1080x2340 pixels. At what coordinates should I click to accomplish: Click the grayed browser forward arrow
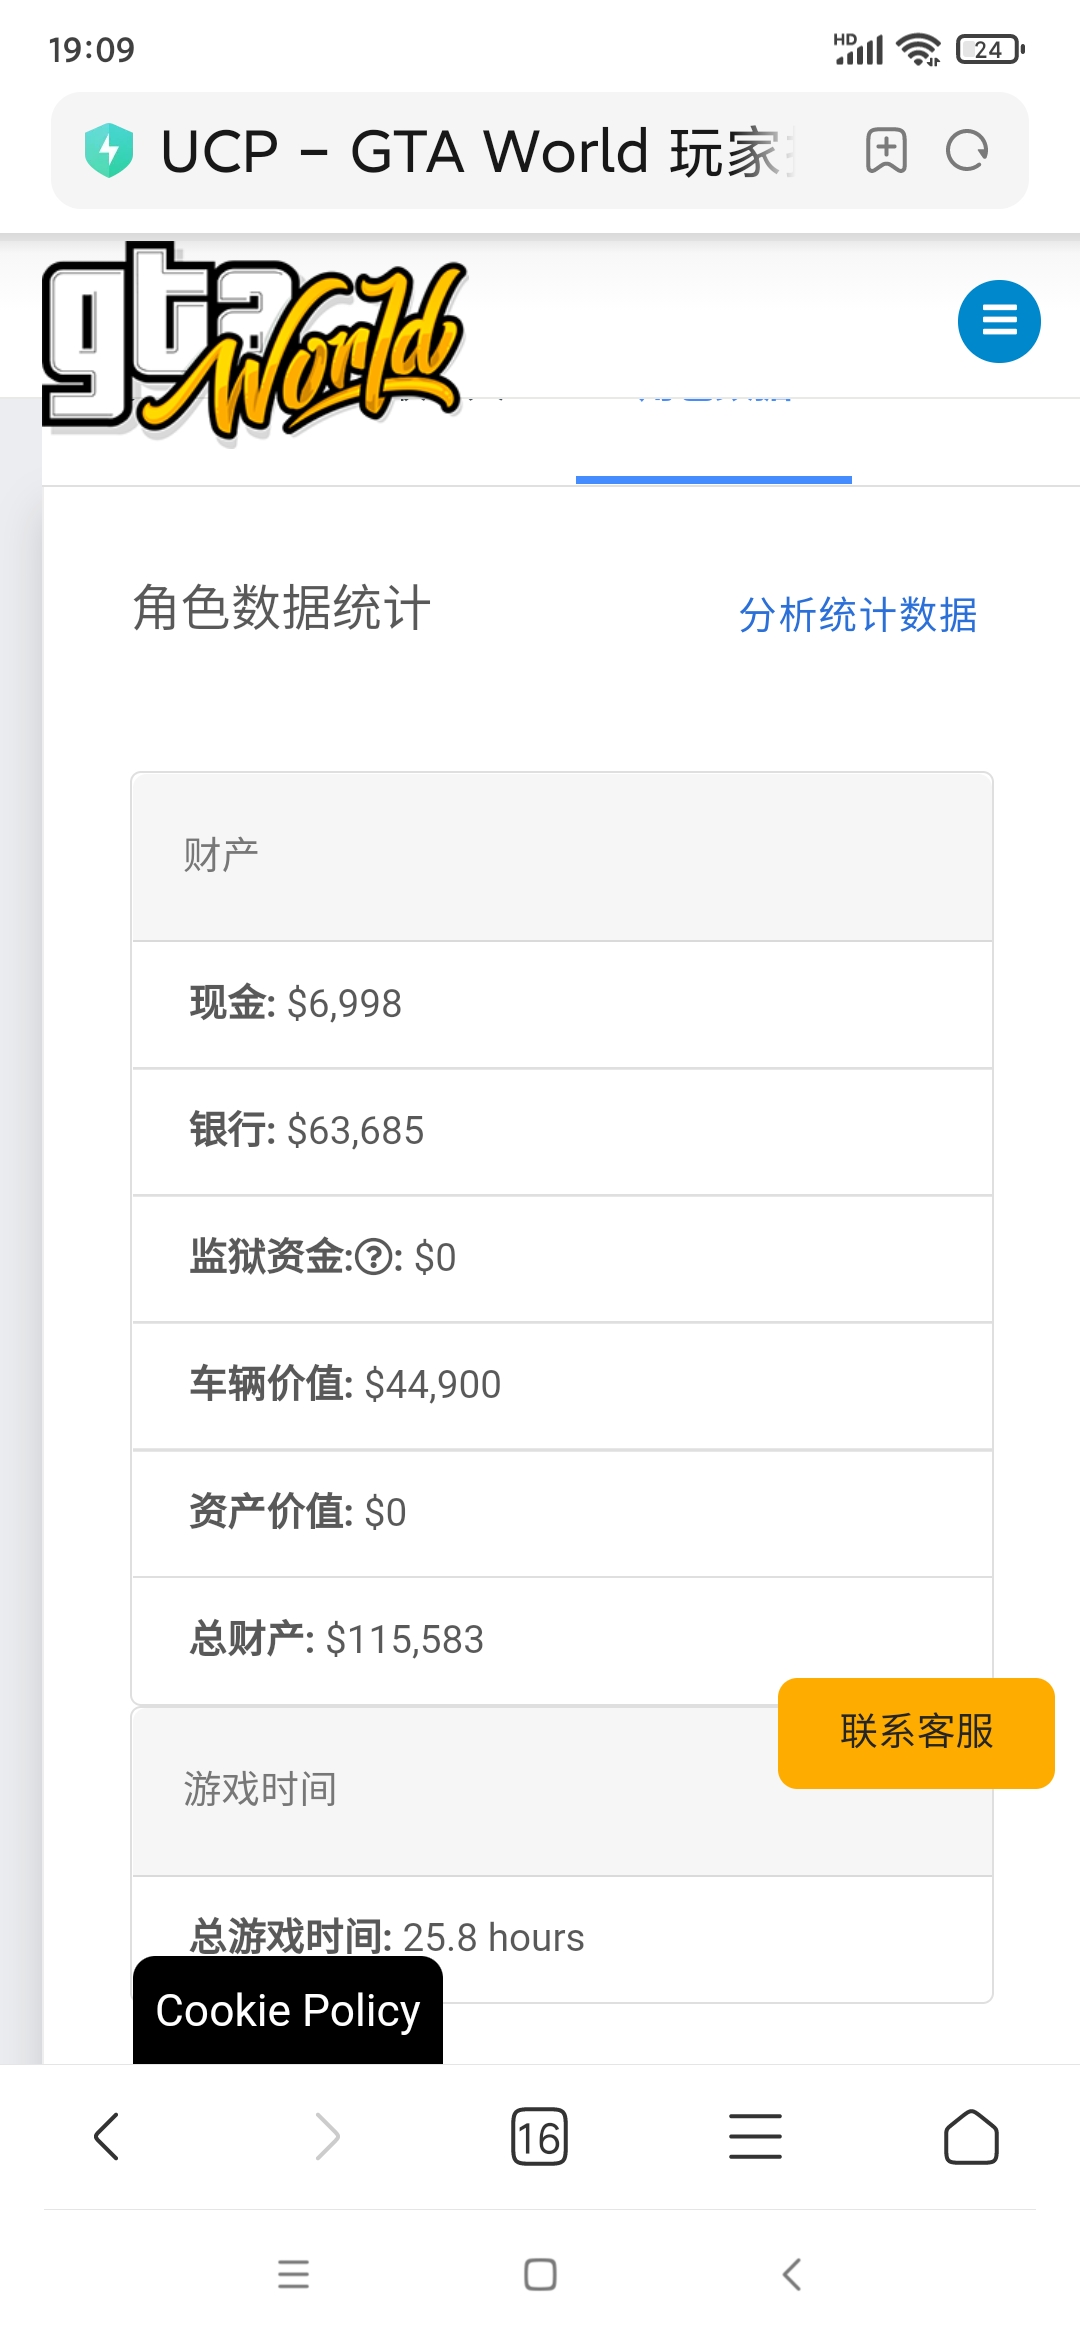[327, 2137]
